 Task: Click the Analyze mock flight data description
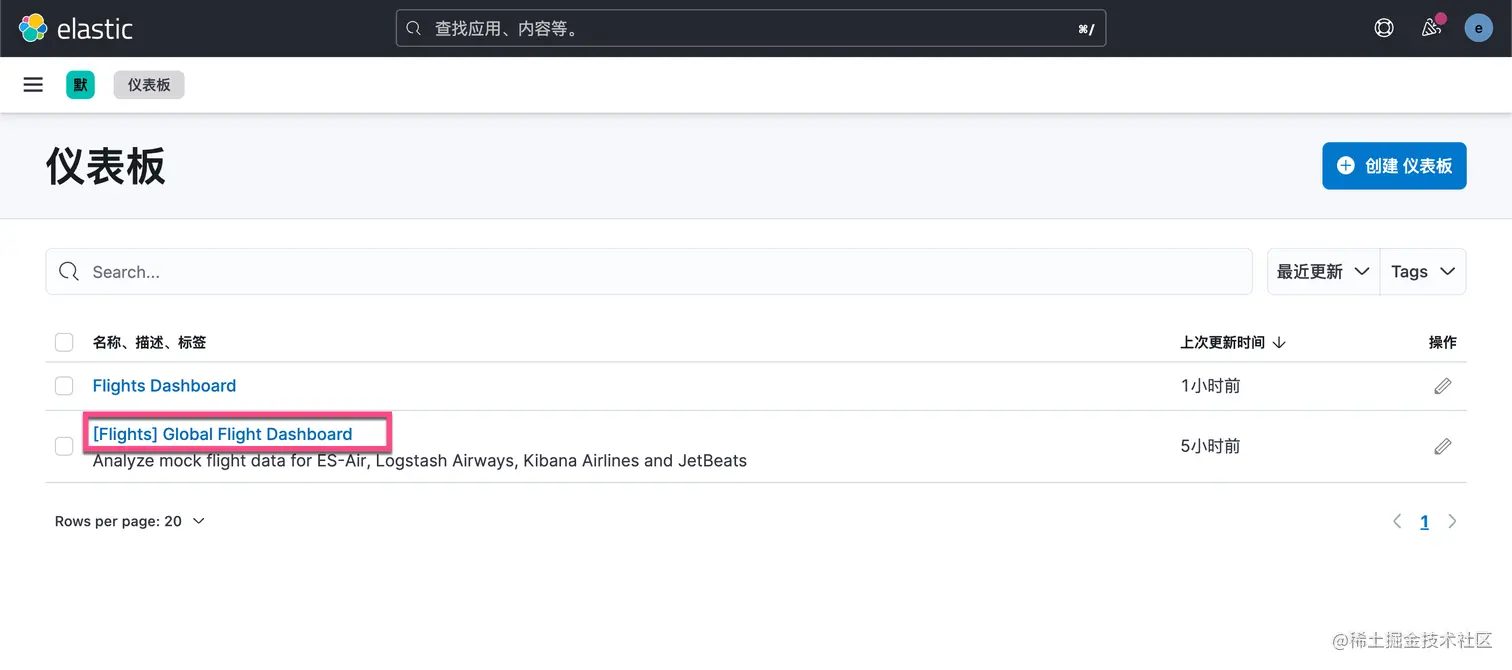[x=420, y=461]
